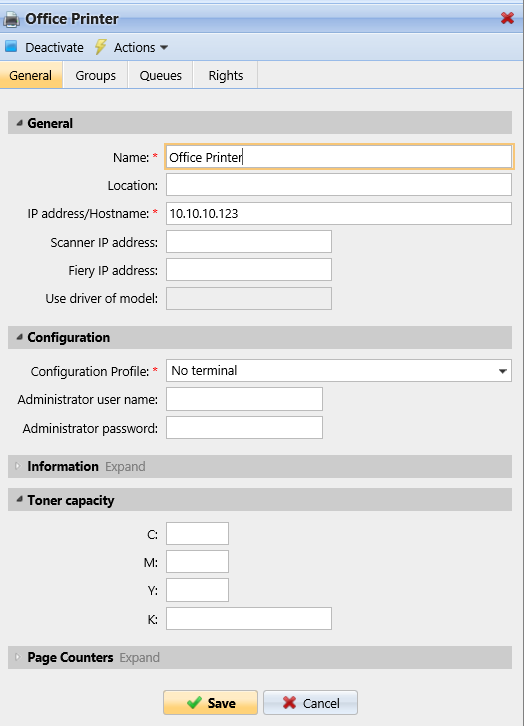The image size is (524, 726).
Task: Open the Configuration Profile dropdown arrow
Action: [503, 371]
